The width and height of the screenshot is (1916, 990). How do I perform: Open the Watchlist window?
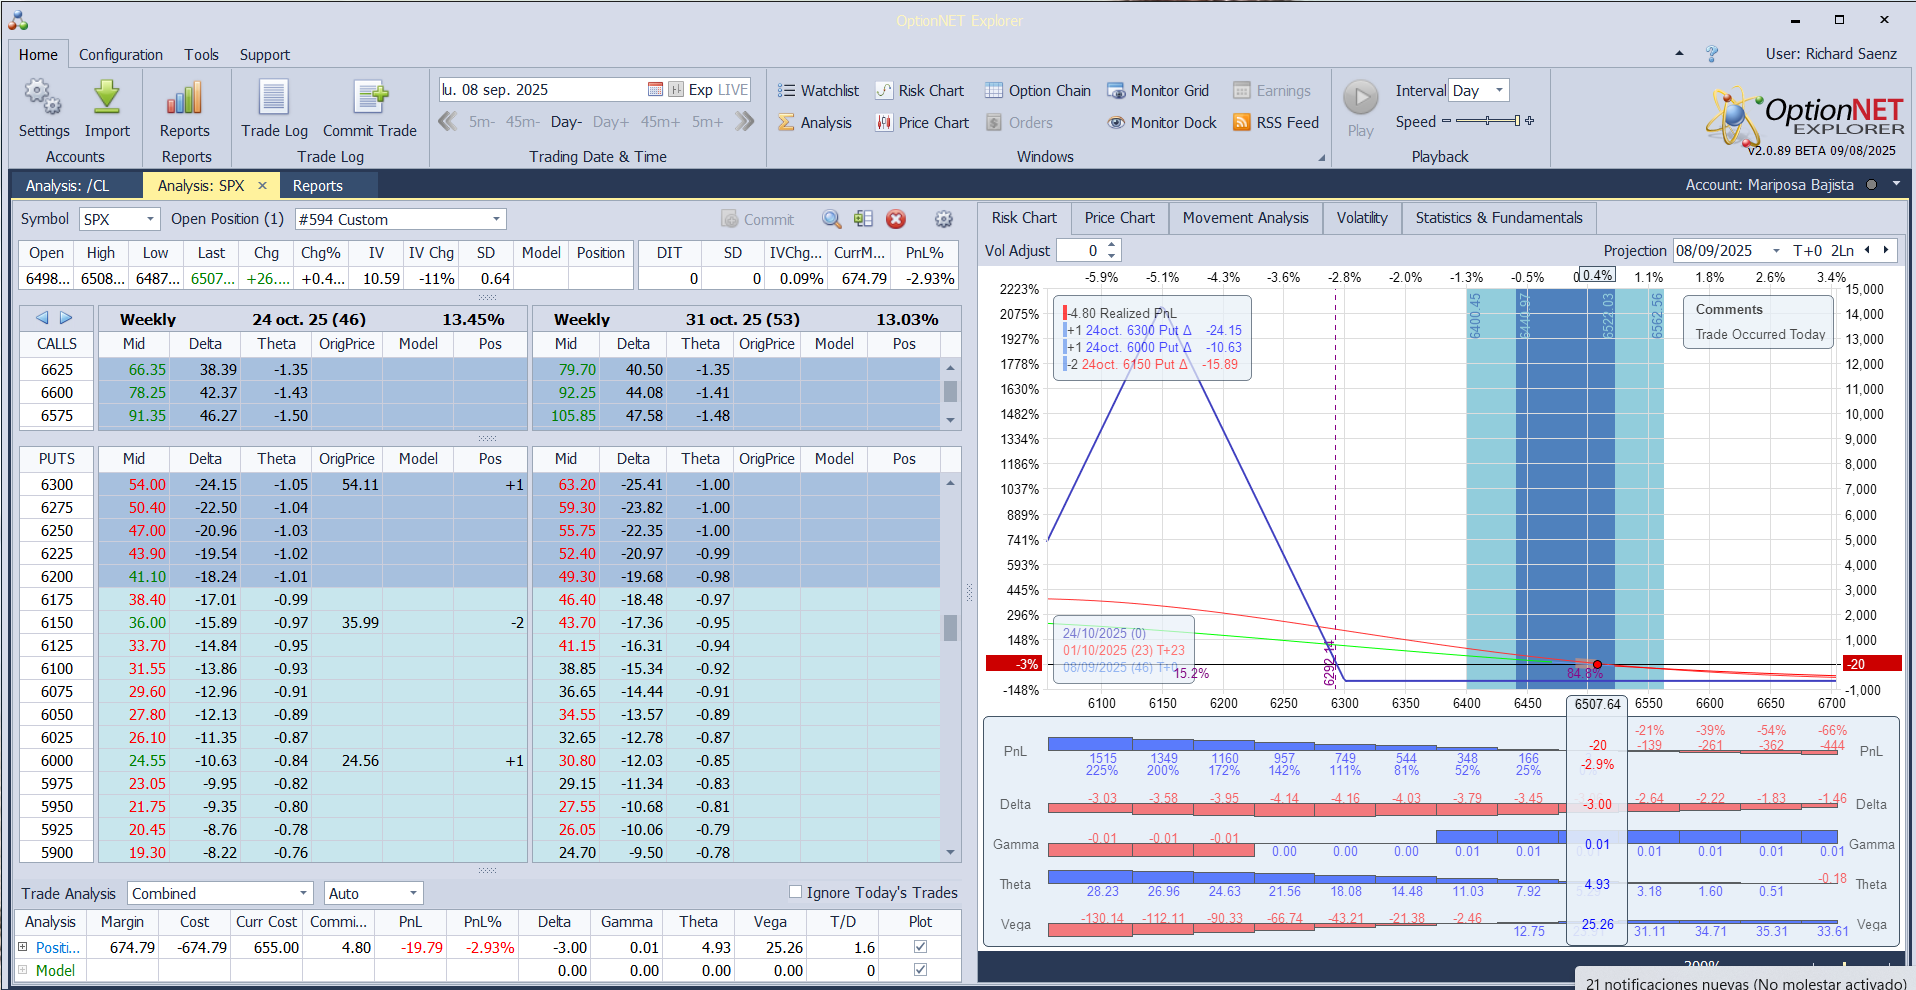click(x=818, y=90)
